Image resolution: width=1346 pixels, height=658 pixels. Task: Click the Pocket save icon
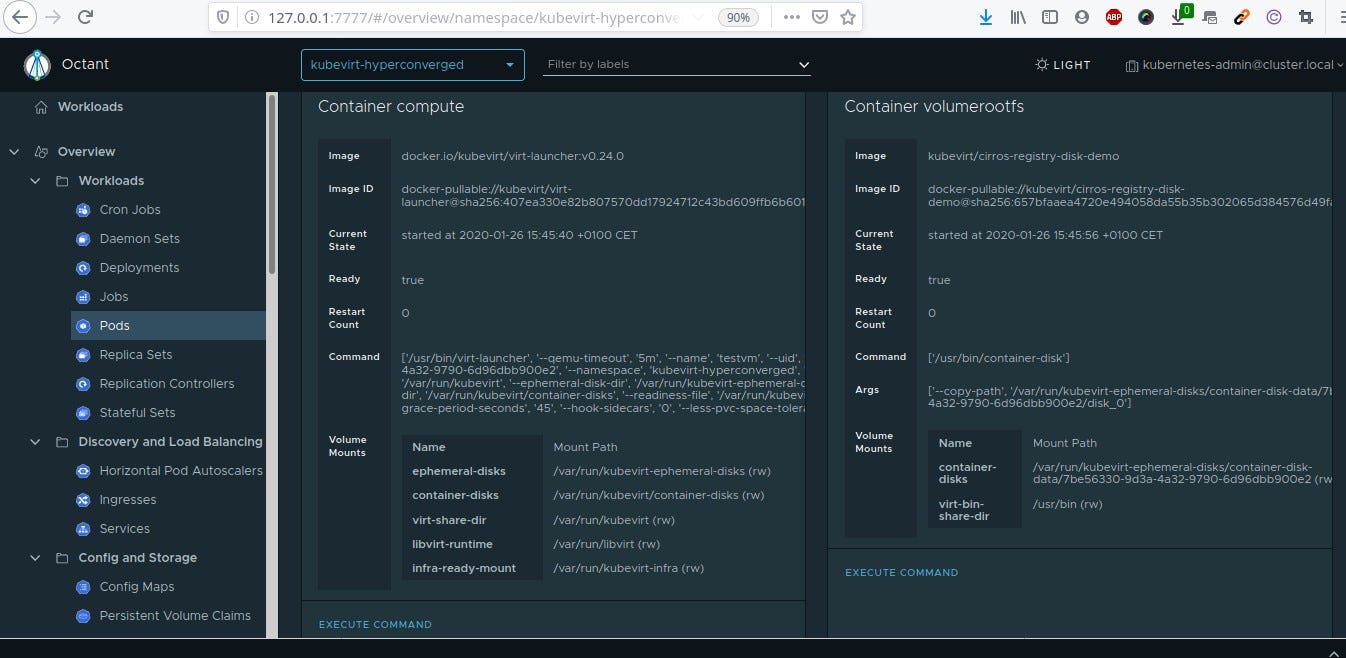(x=819, y=17)
